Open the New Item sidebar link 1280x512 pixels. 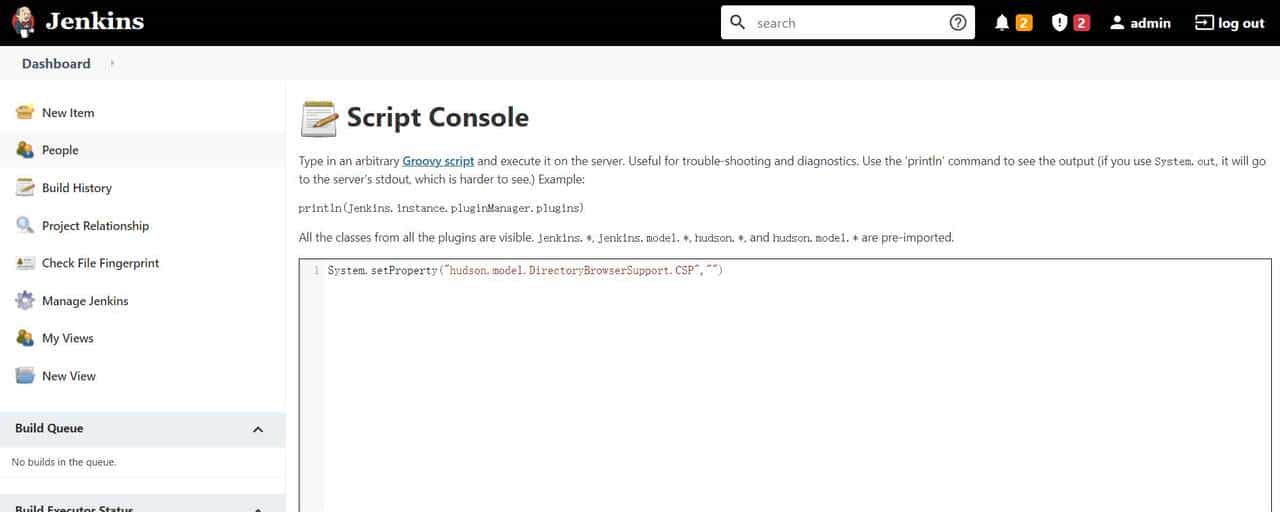click(68, 113)
